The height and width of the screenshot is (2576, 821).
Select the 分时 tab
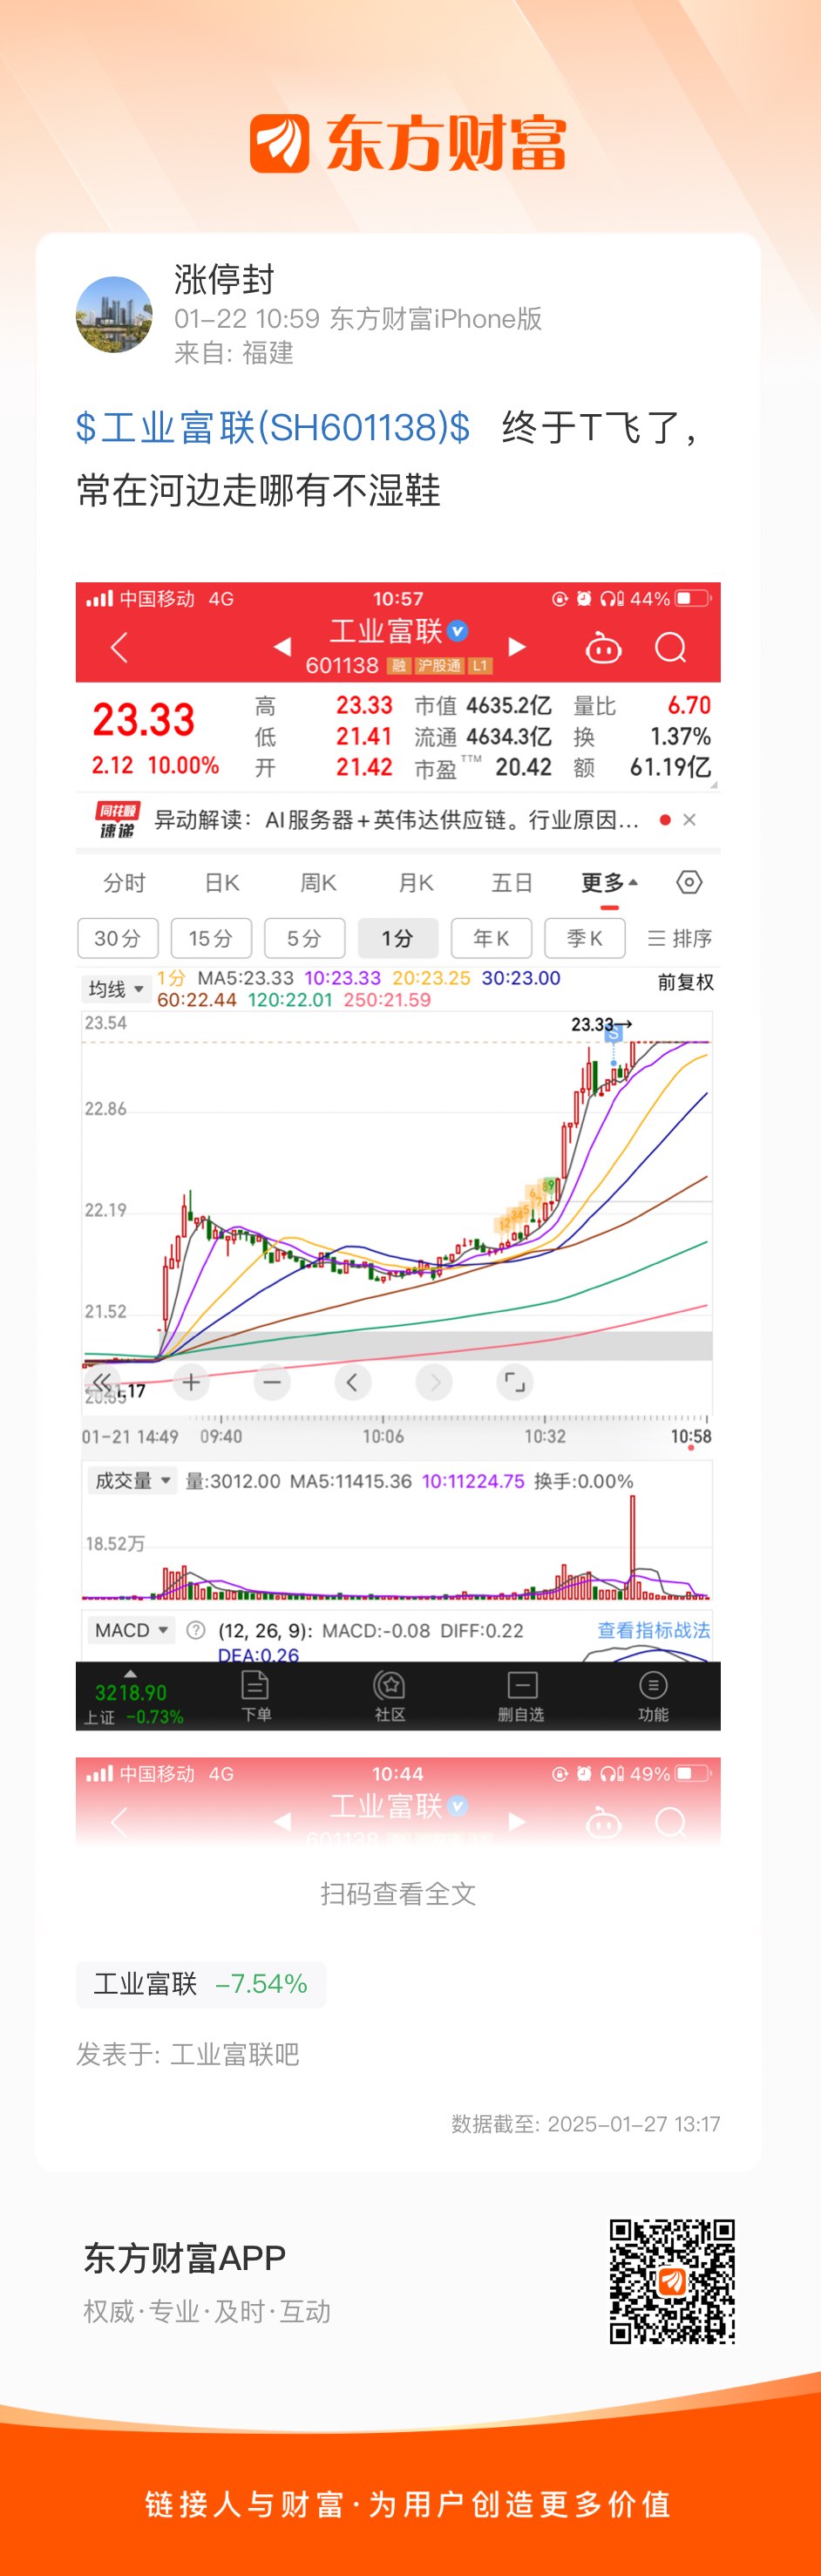pos(125,883)
